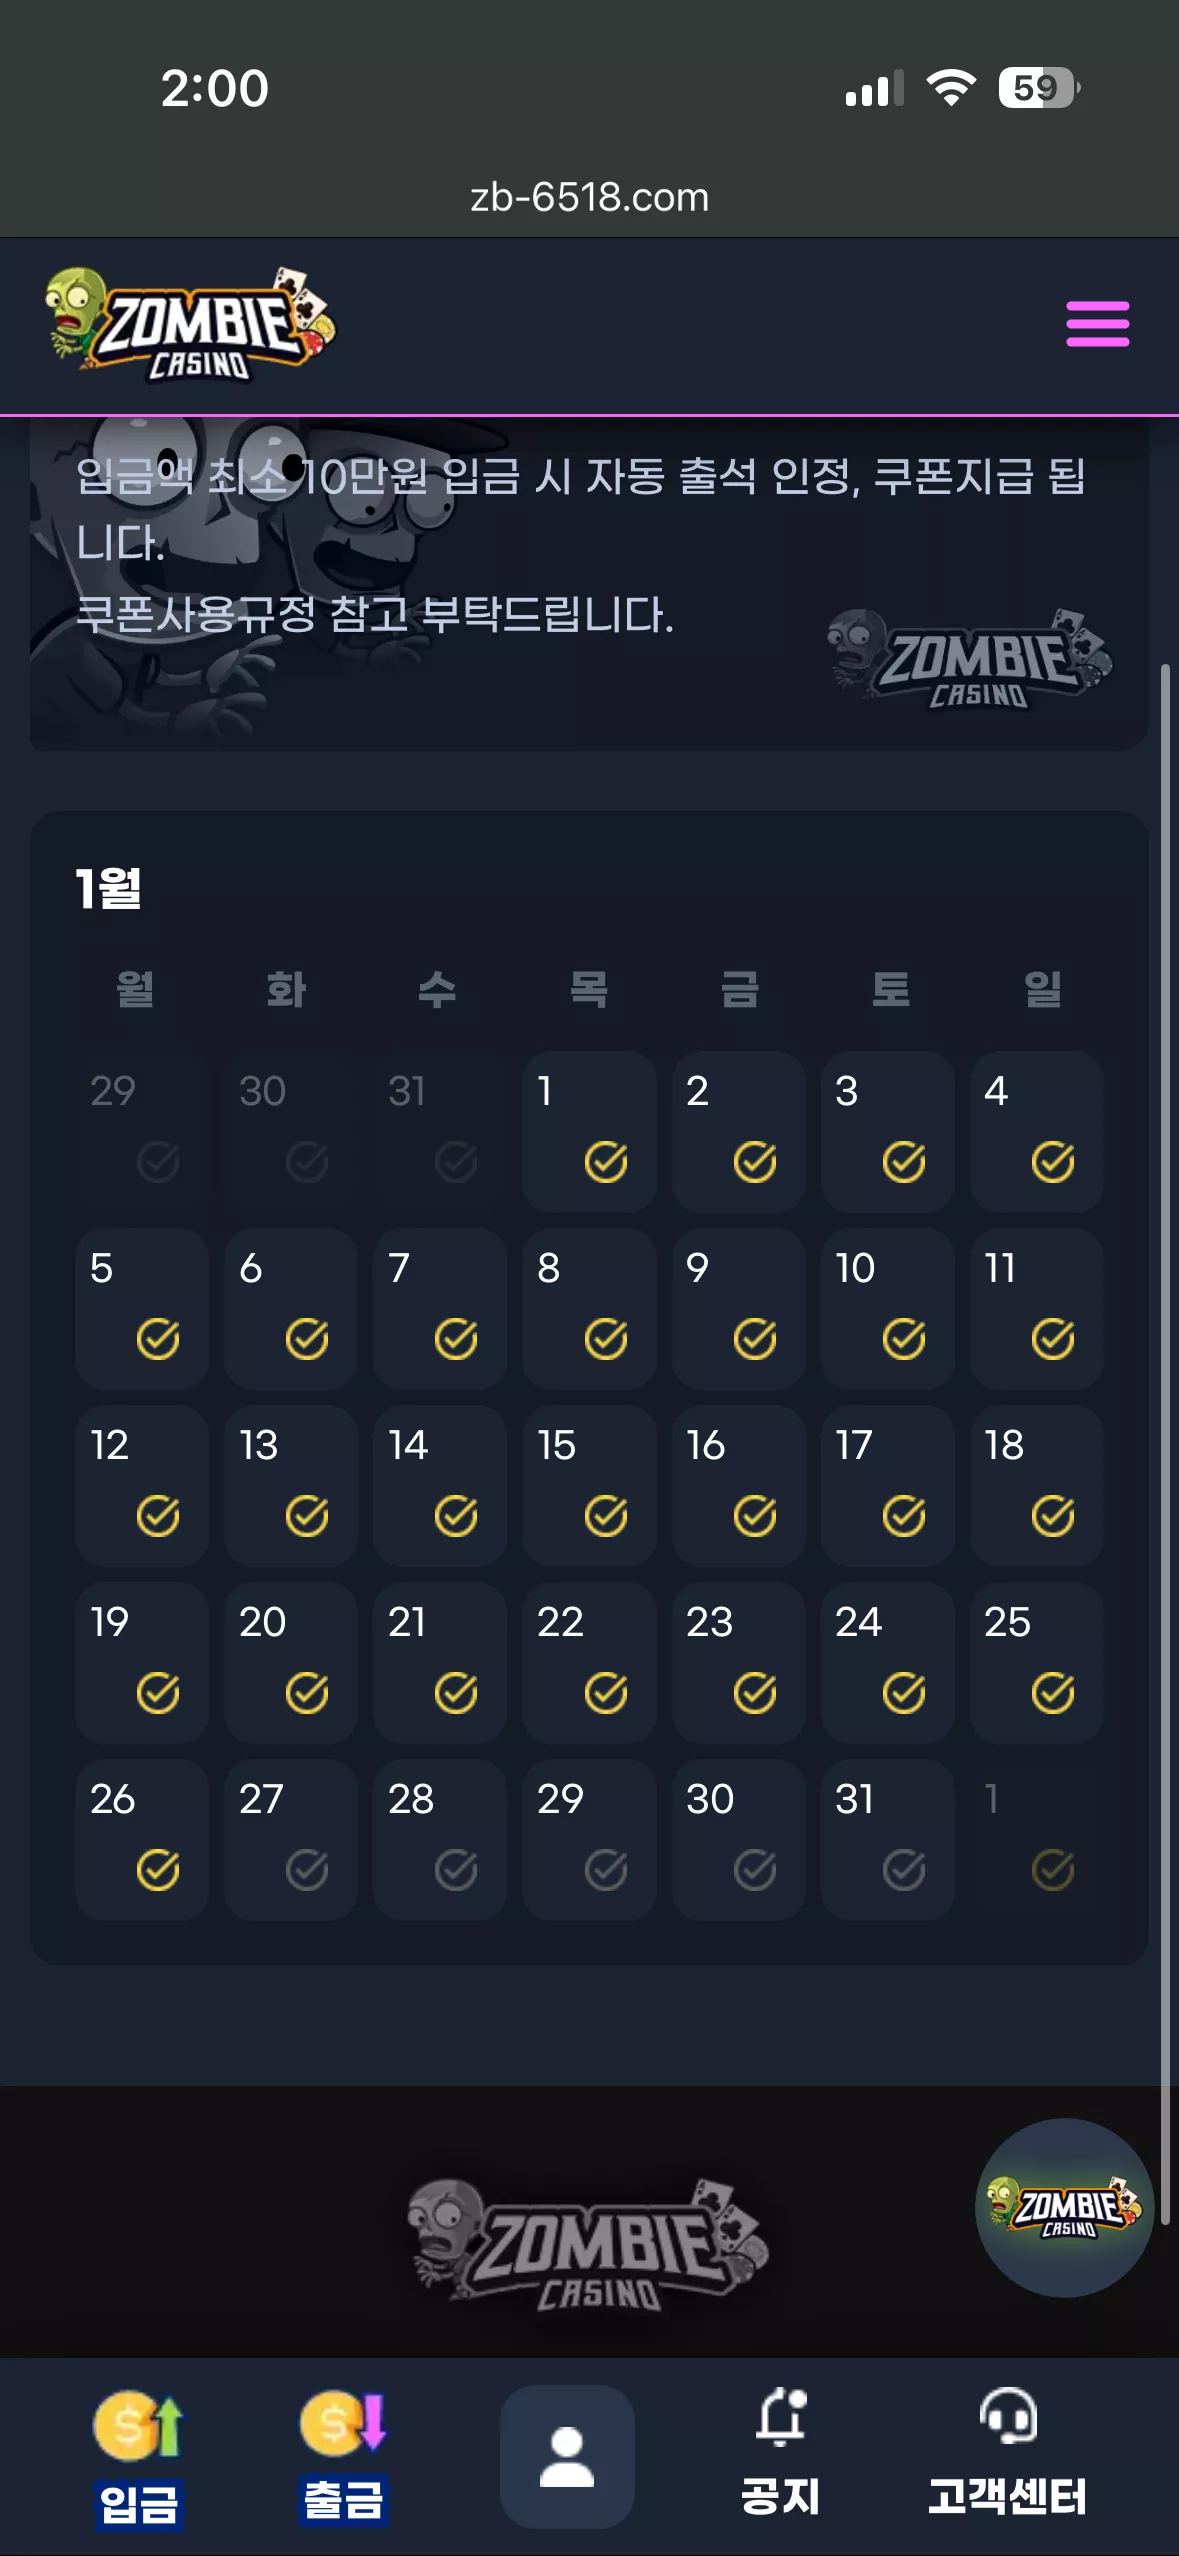Toggle the attendance check on day 31
1179x2556 pixels.
click(x=903, y=1869)
